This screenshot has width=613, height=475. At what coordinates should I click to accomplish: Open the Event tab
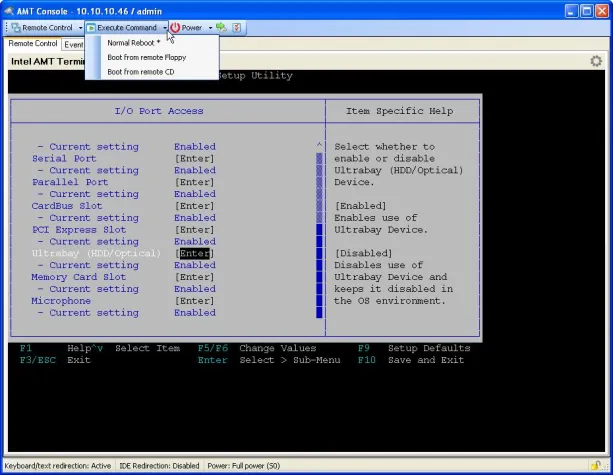[x=73, y=44]
